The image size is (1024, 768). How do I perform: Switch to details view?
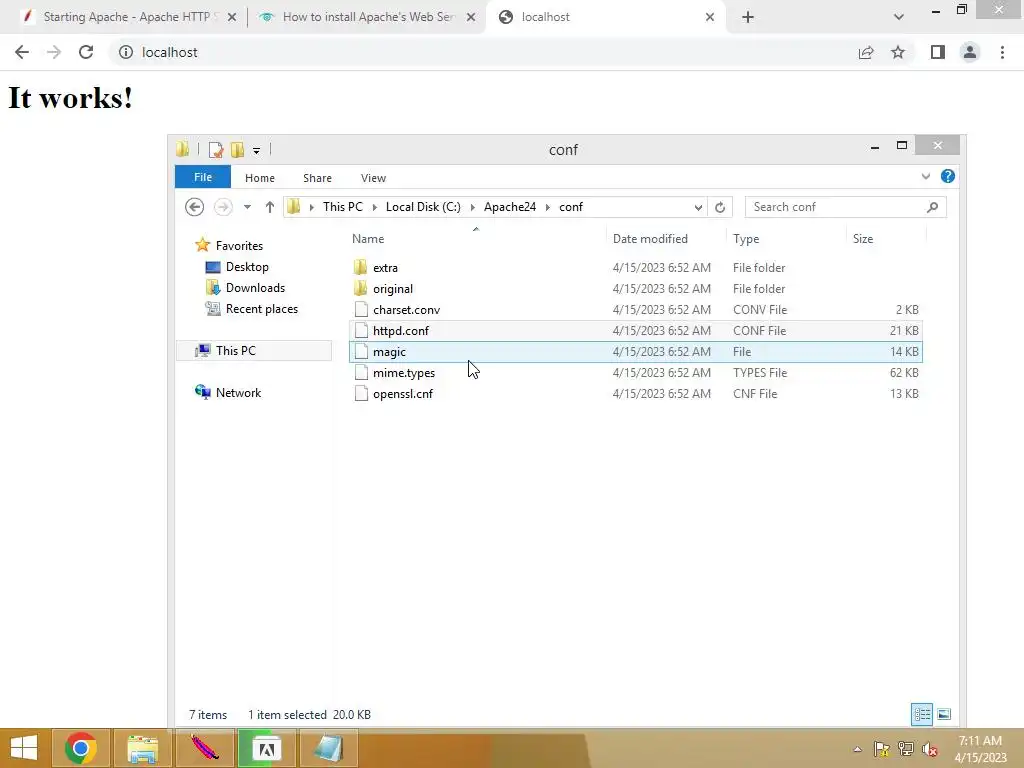(921, 714)
